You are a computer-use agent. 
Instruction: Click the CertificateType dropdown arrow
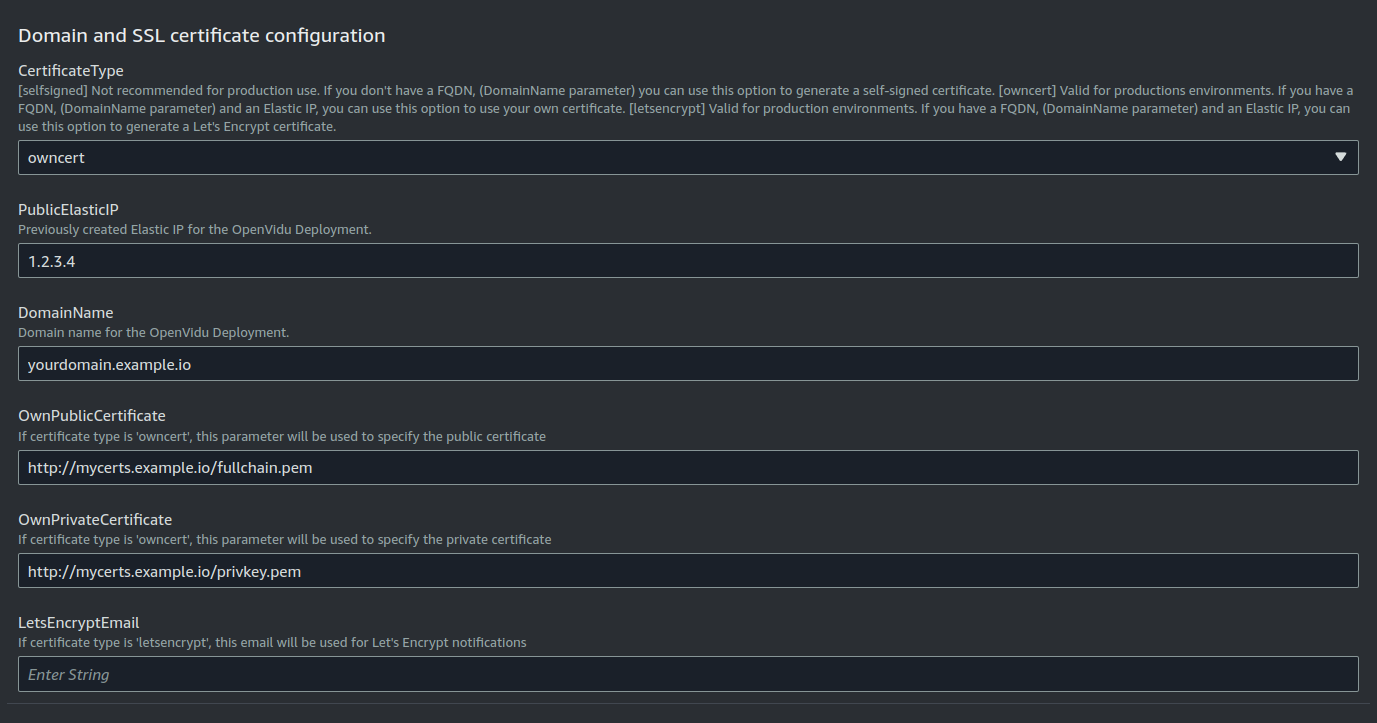[x=1340, y=157]
